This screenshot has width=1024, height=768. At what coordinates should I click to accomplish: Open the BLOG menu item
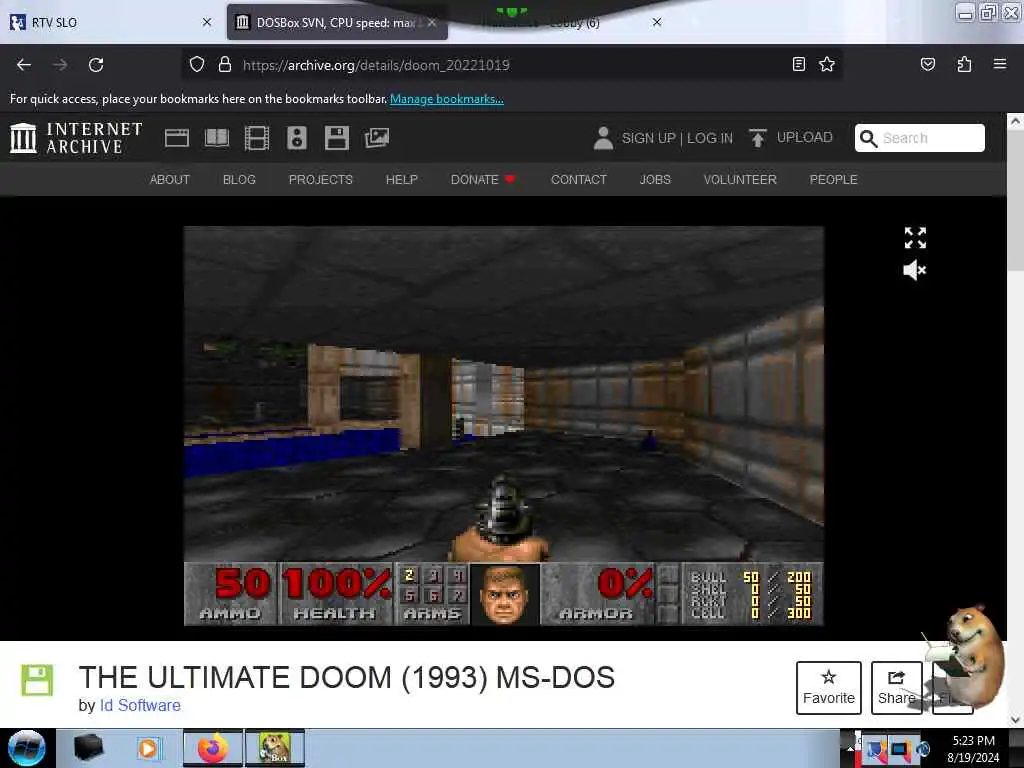239,180
